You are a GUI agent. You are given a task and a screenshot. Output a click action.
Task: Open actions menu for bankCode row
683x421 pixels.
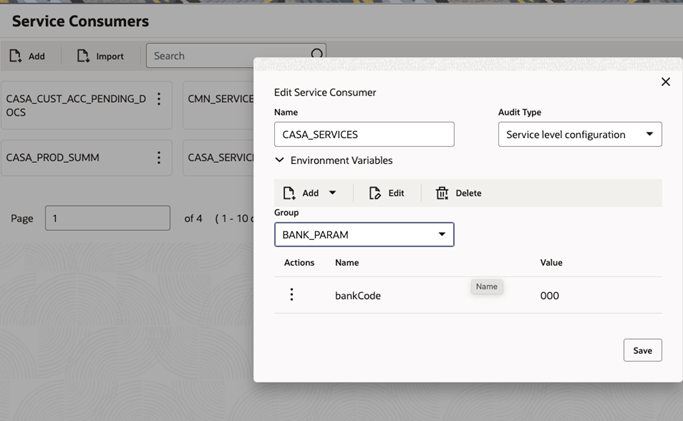click(x=292, y=295)
